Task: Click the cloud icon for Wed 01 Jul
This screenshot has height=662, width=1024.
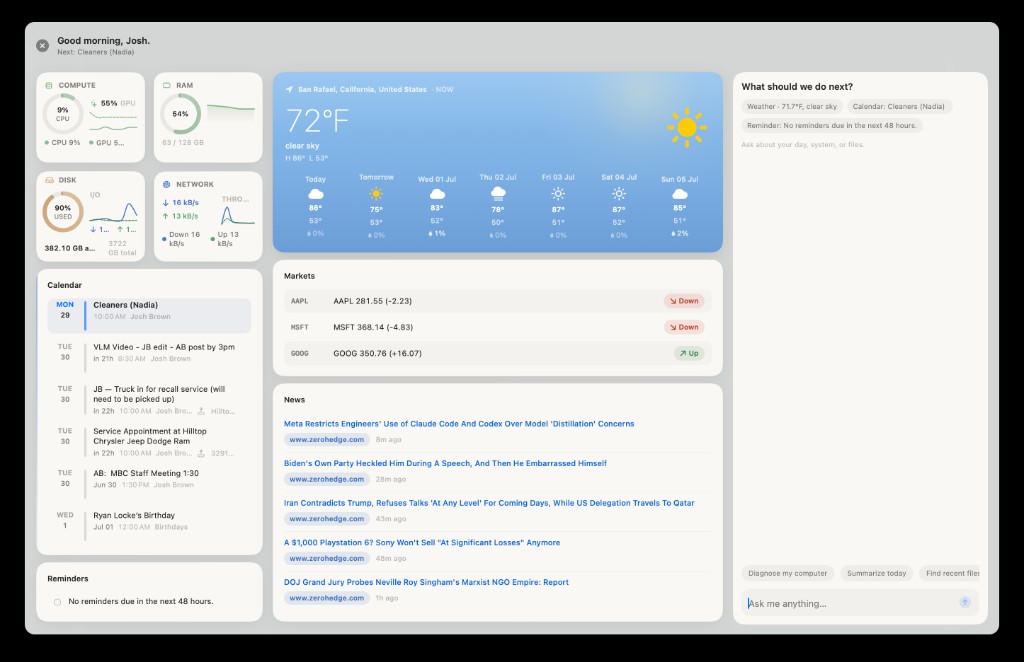Action: coord(437,194)
